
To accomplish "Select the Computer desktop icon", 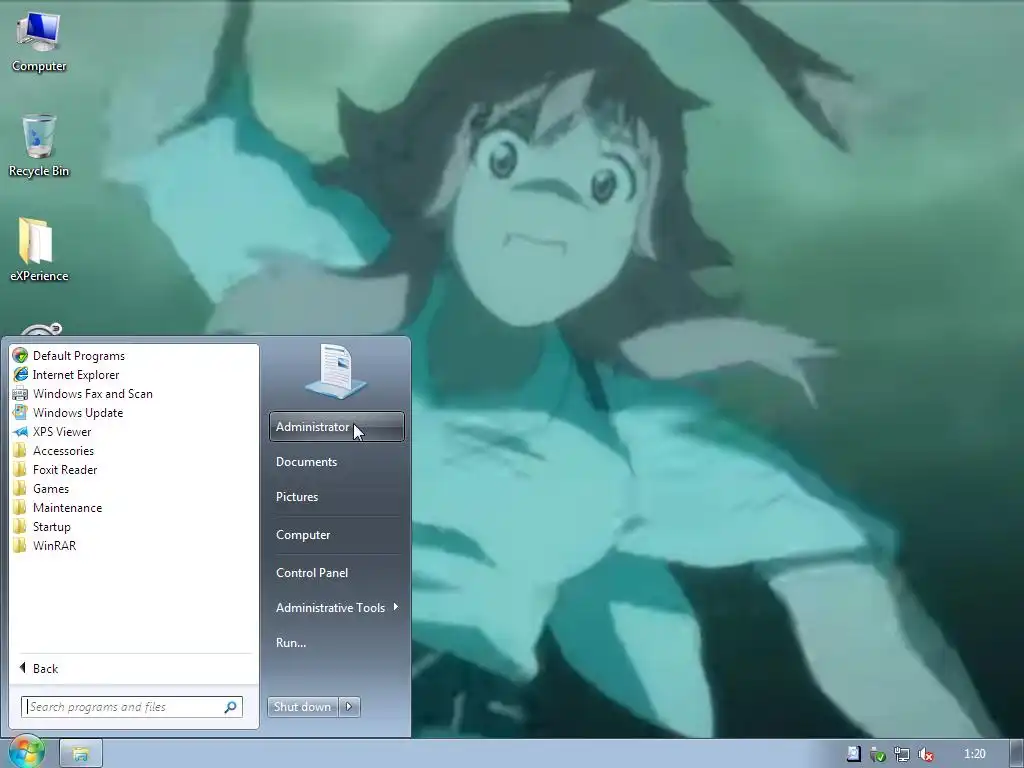I will coord(39,42).
